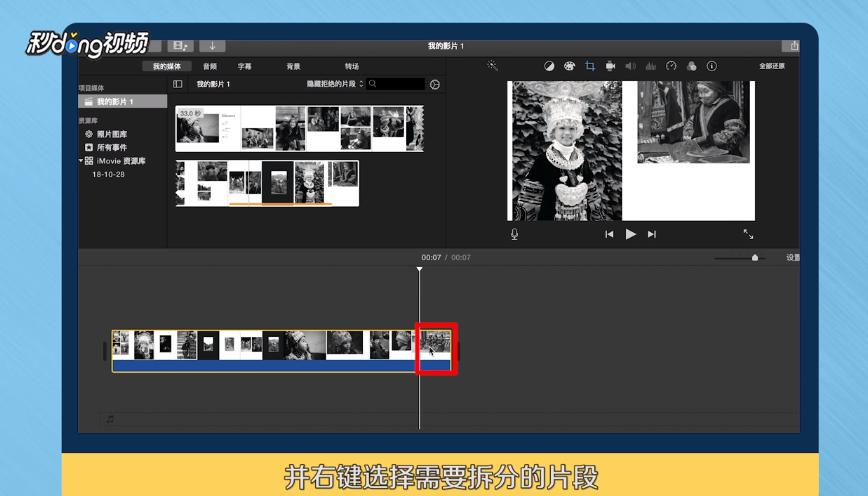
Task: Open the color correction palette tool
Action: pyautogui.click(x=569, y=66)
